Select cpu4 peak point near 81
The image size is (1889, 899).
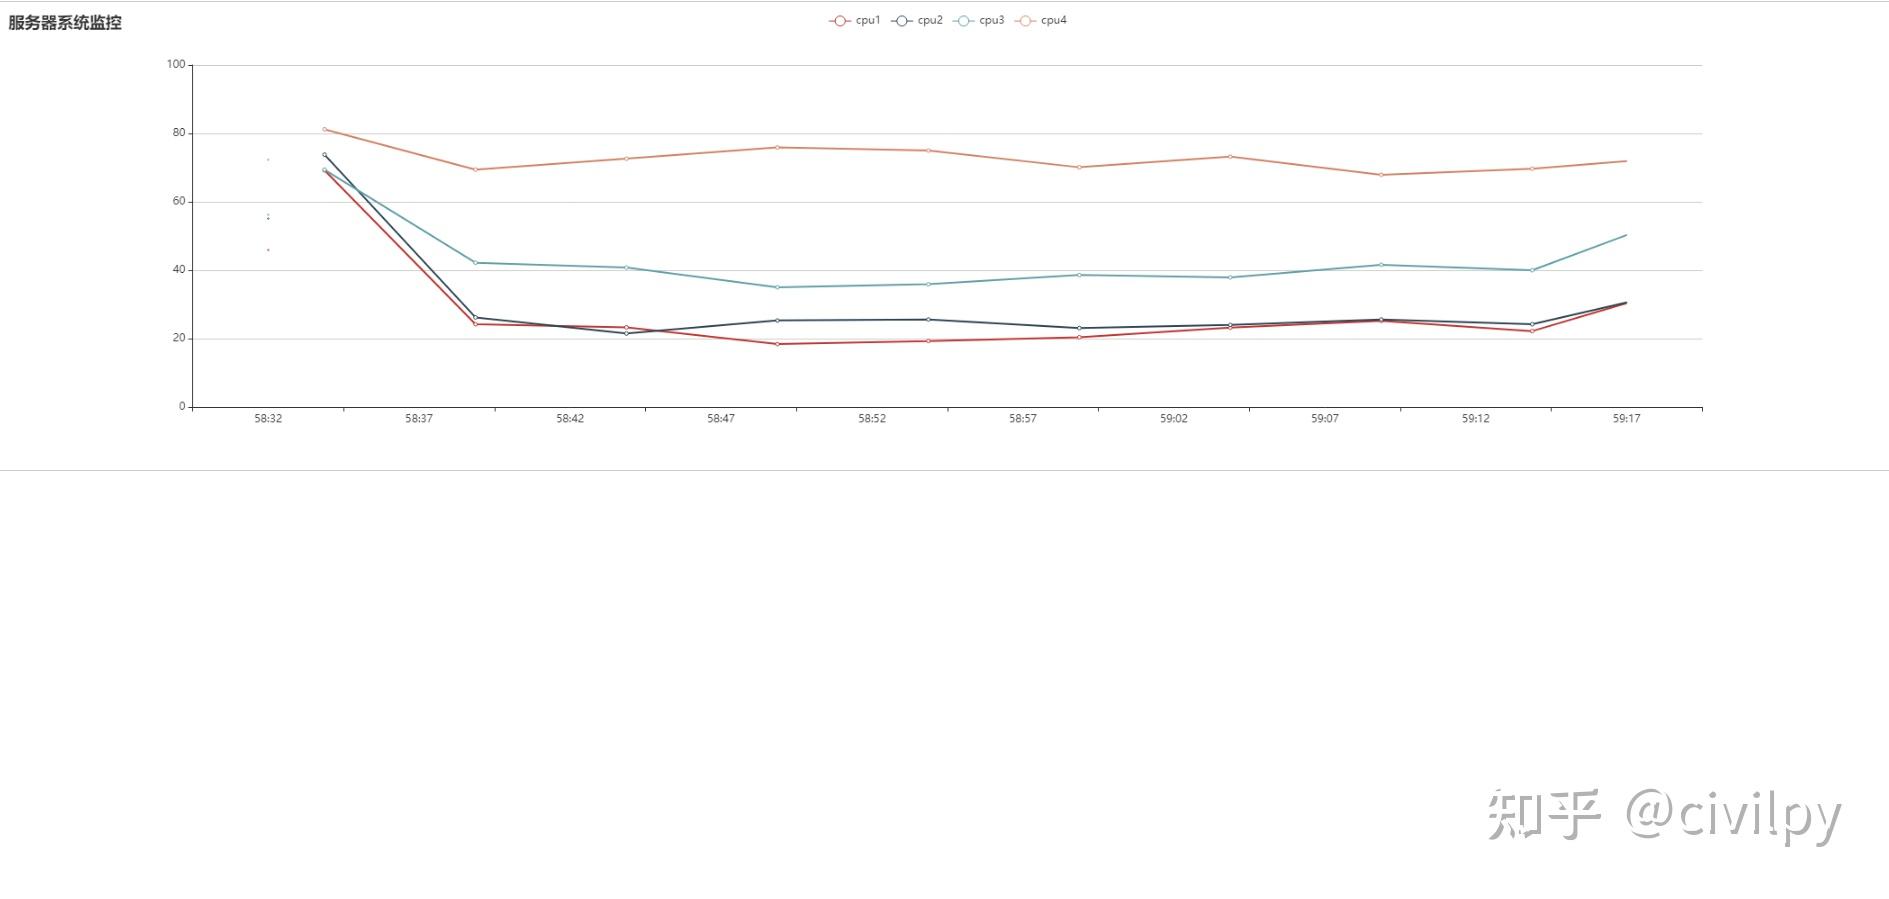(324, 129)
